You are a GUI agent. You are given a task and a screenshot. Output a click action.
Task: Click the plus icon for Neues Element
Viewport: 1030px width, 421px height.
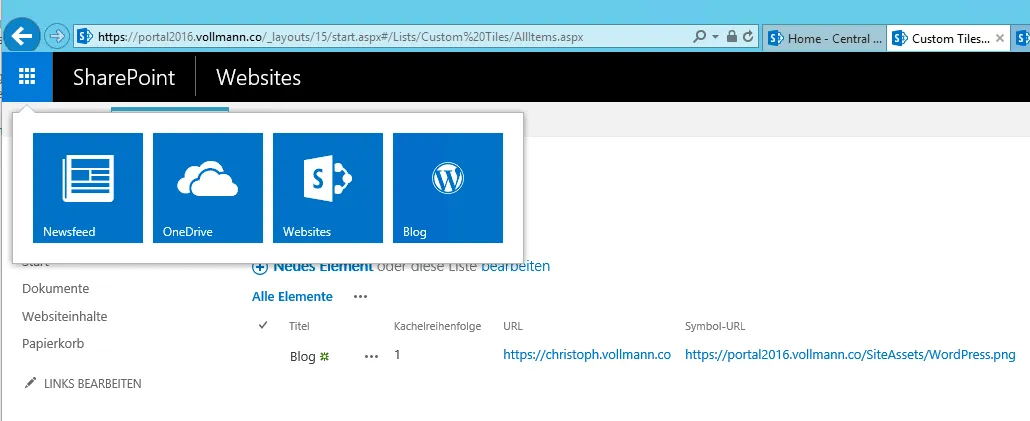click(260, 267)
